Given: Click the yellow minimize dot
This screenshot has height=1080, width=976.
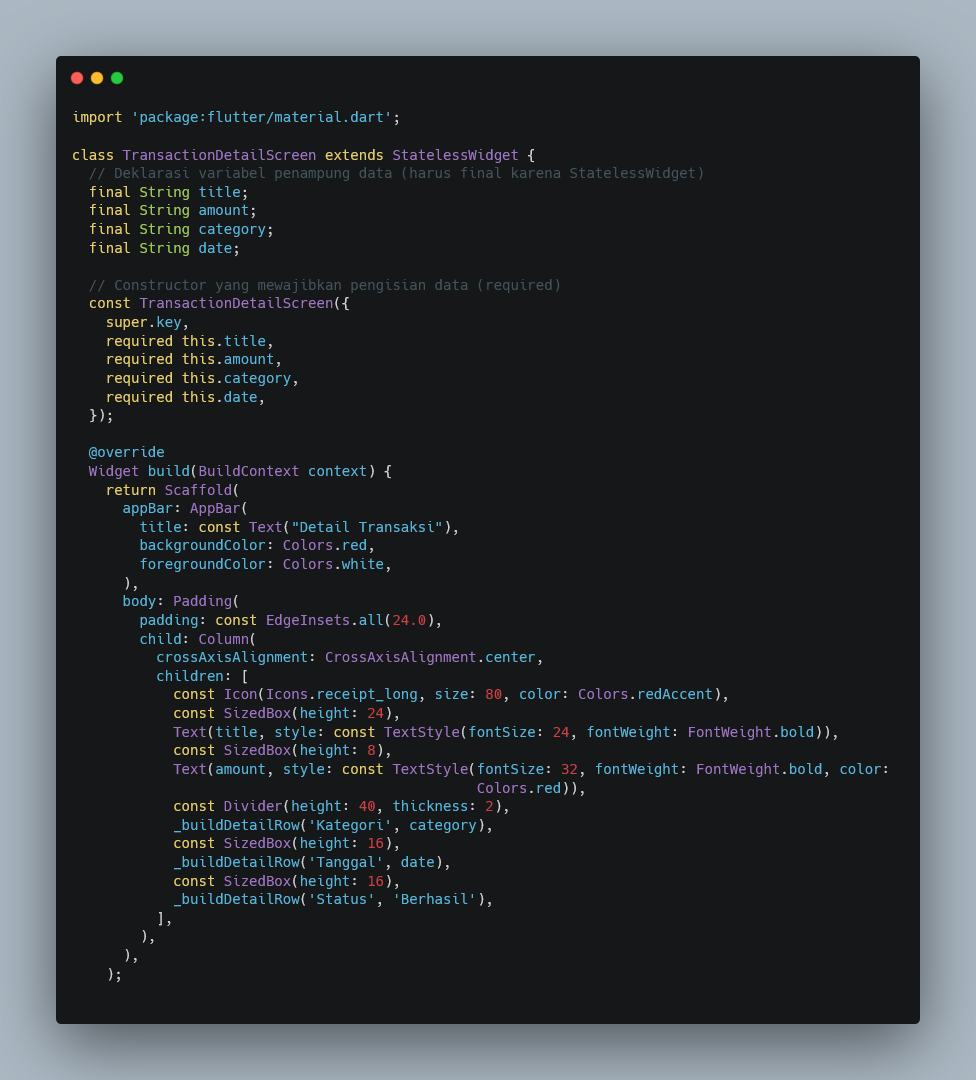Looking at the screenshot, I should pos(97,78).
